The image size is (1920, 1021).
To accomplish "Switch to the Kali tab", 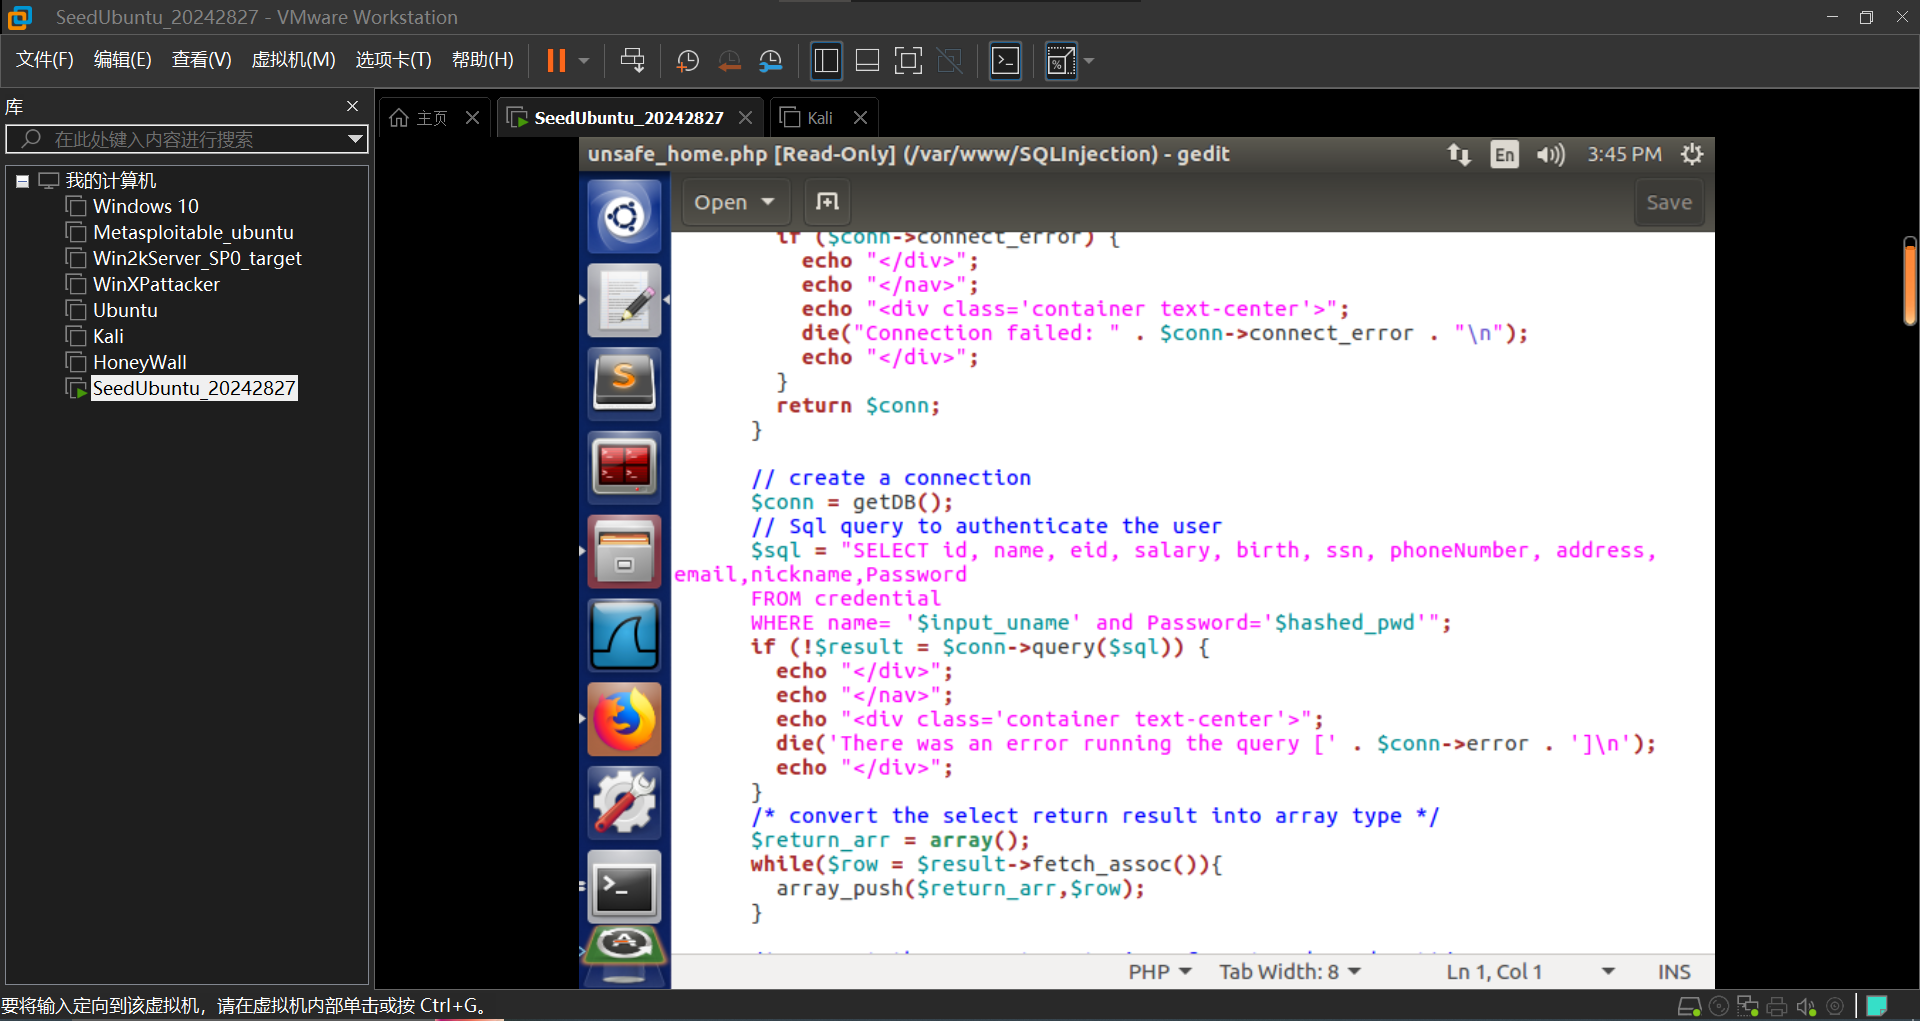I will click(x=819, y=118).
